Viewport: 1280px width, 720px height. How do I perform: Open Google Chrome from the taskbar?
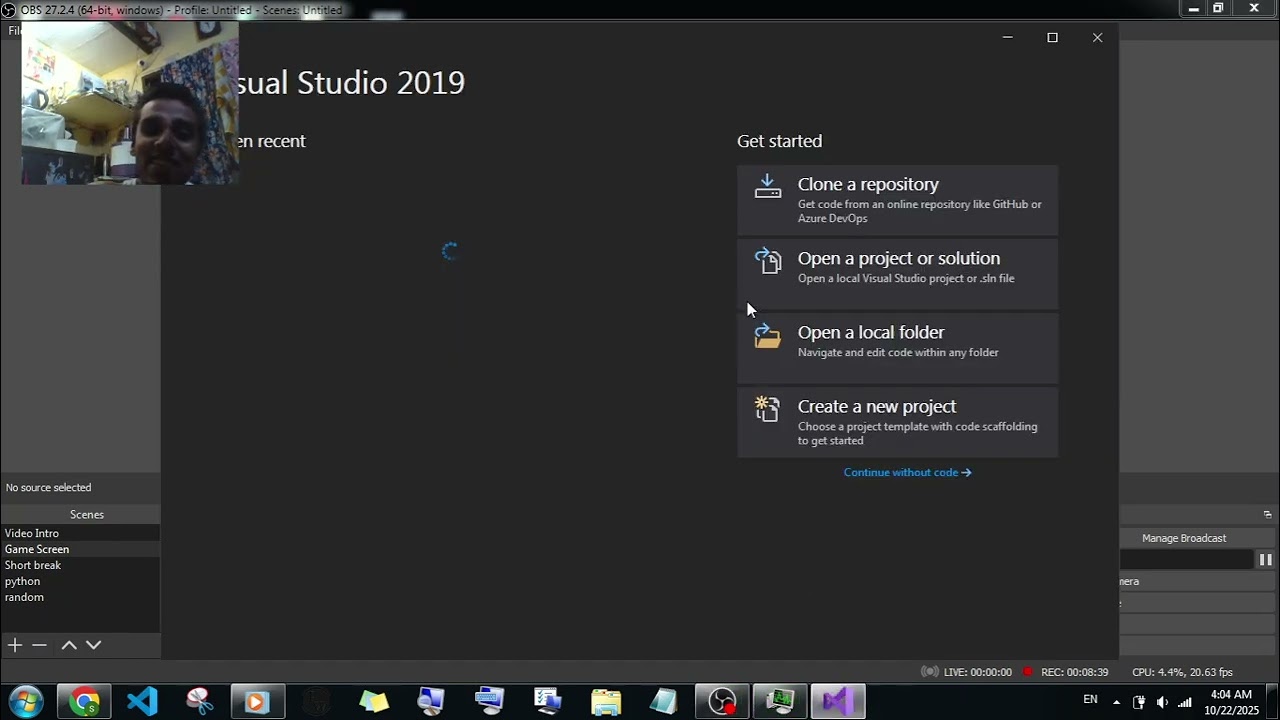tap(84, 701)
